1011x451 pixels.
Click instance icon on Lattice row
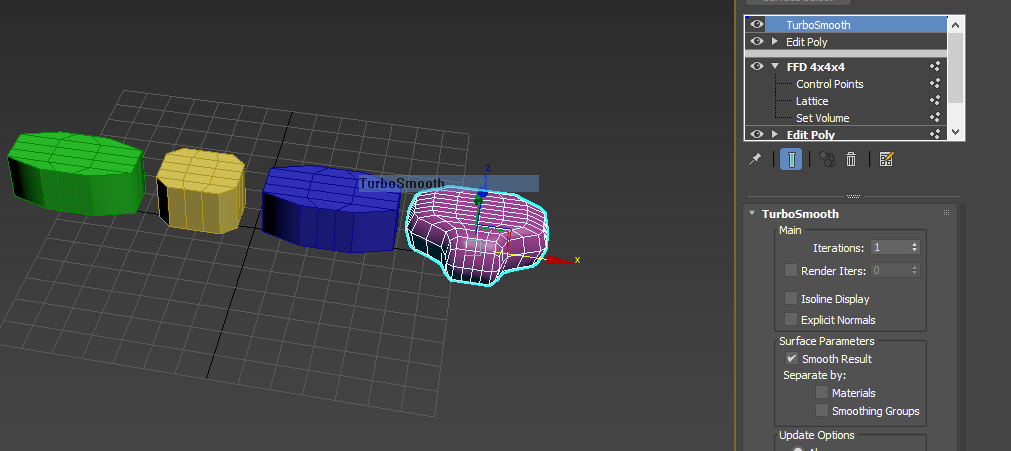(x=934, y=100)
